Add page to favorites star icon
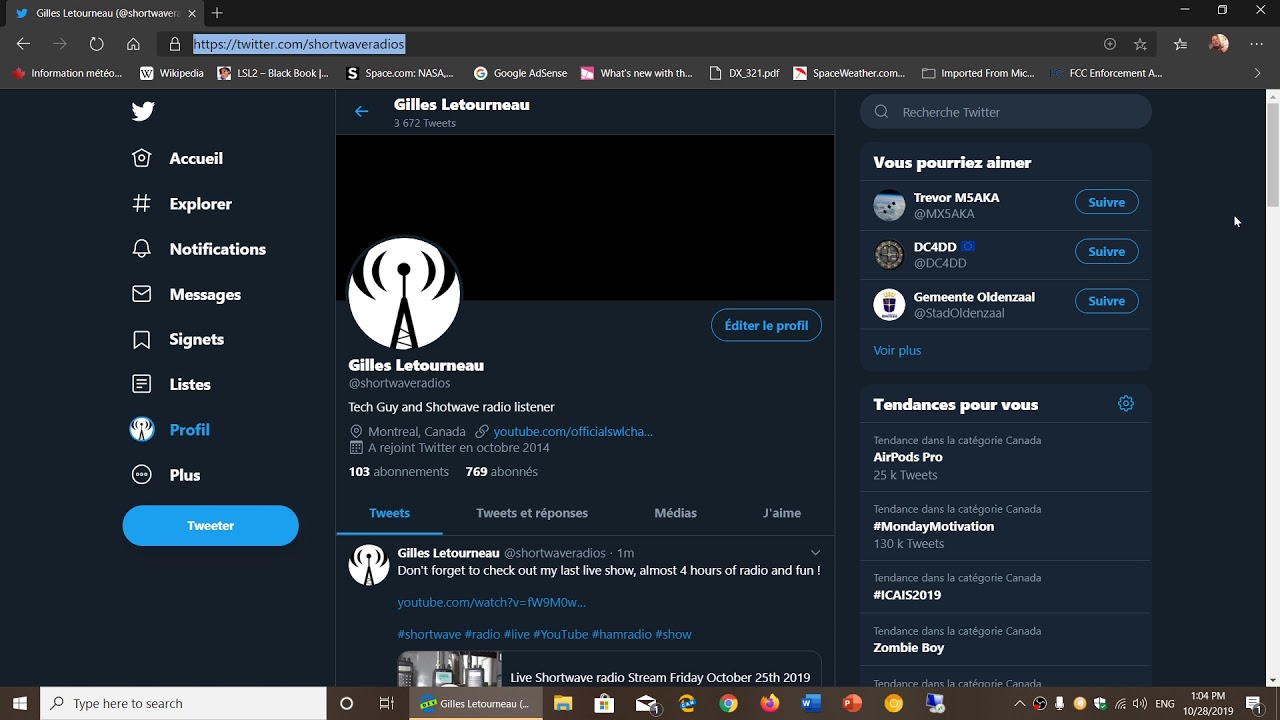Image resolution: width=1280 pixels, height=720 pixels. (1140, 44)
